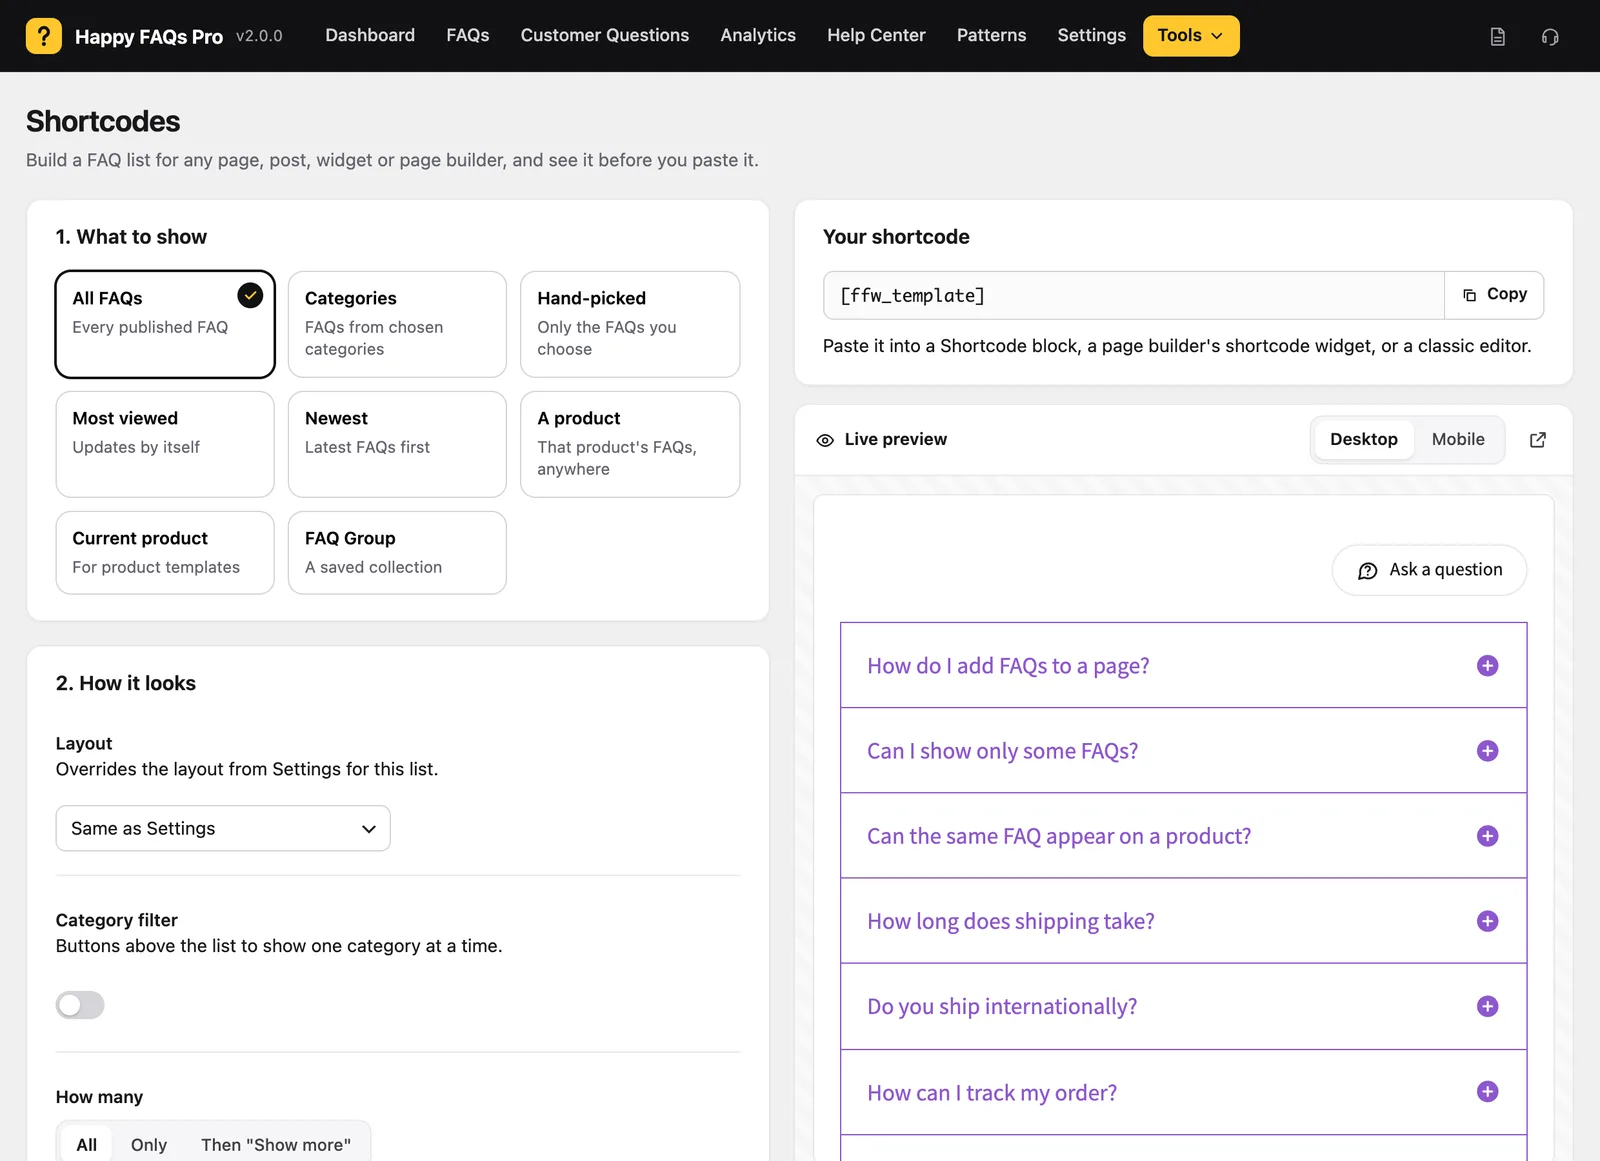This screenshot has height=1161, width=1600.
Task: Select 'Then "Show more"' option
Action: (x=276, y=1145)
